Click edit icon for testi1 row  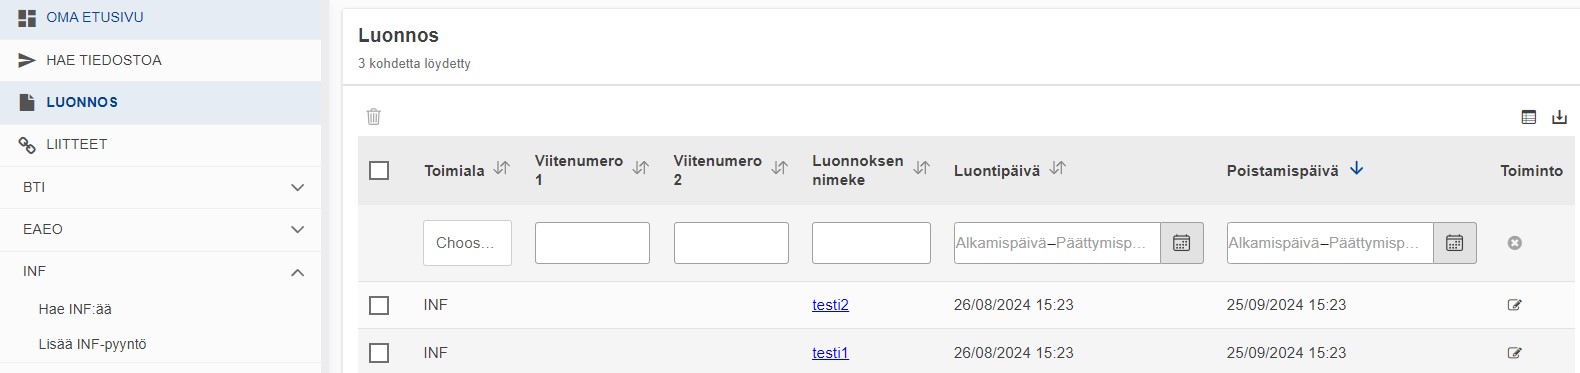1515,353
